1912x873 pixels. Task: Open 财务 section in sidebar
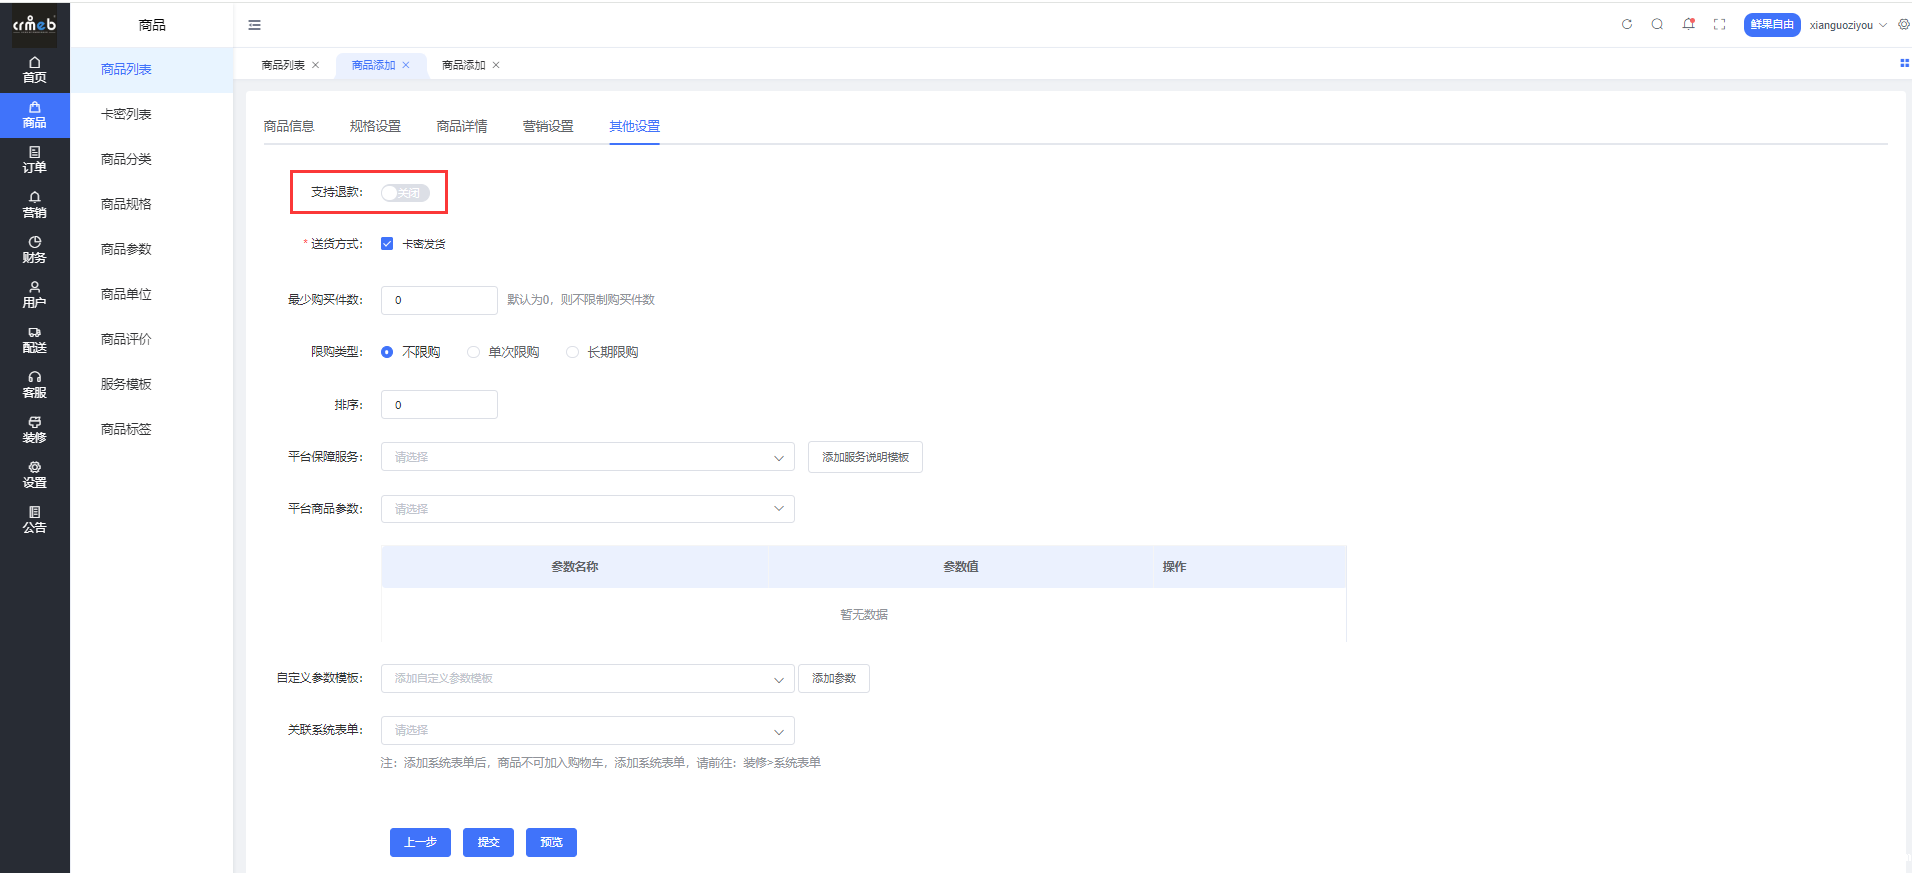[35, 250]
